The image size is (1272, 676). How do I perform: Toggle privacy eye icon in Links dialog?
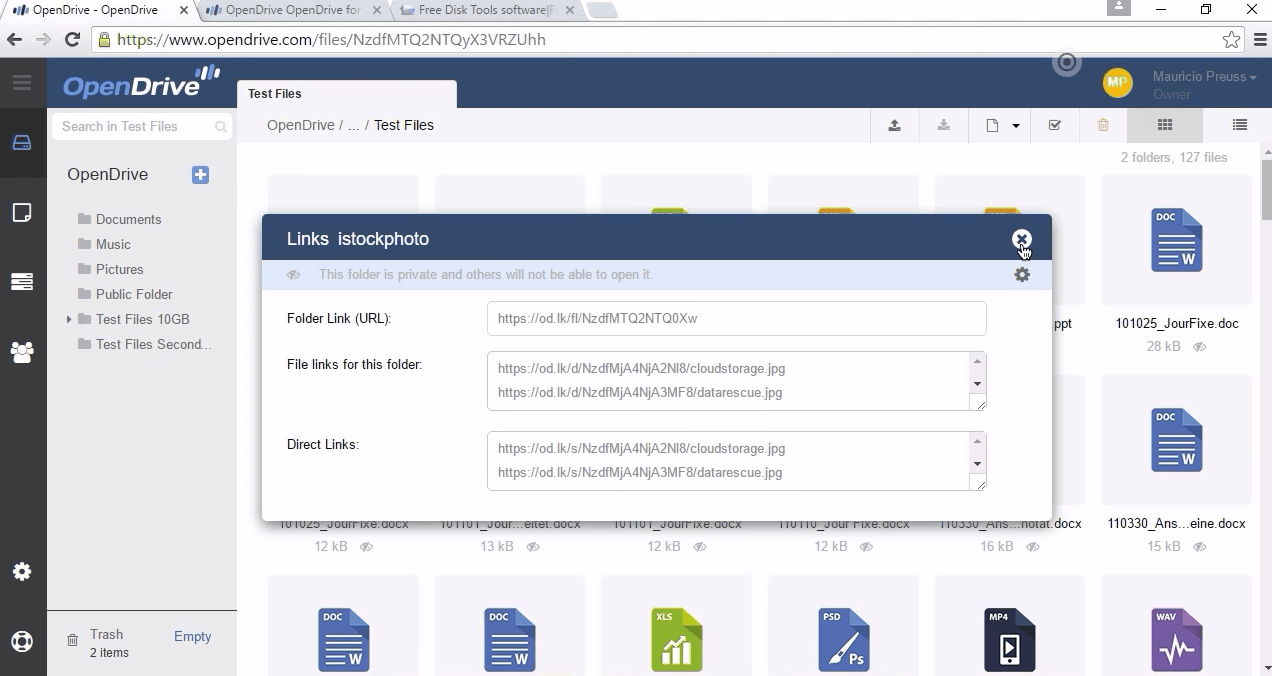pyautogui.click(x=293, y=274)
